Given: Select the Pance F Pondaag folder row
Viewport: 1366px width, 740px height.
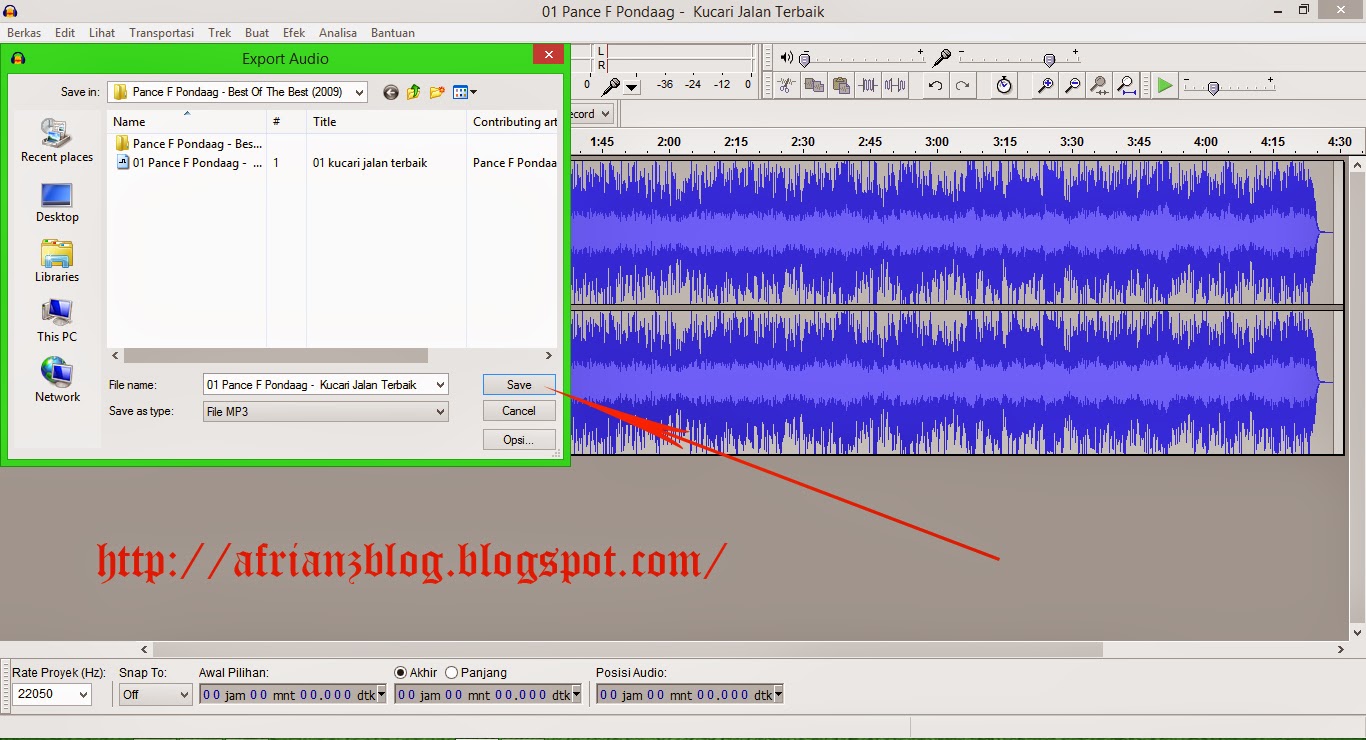Looking at the screenshot, I should pyautogui.click(x=189, y=144).
